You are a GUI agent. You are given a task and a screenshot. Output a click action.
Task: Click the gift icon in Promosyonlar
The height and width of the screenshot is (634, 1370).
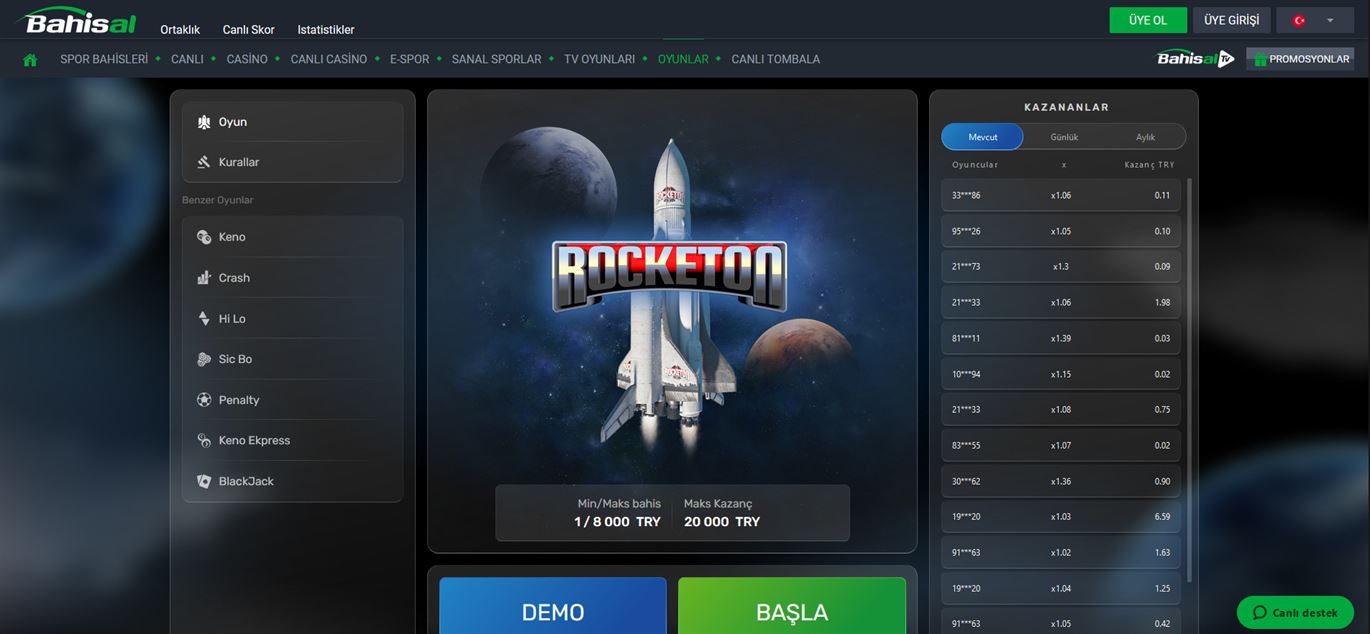[x=1260, y=59]
